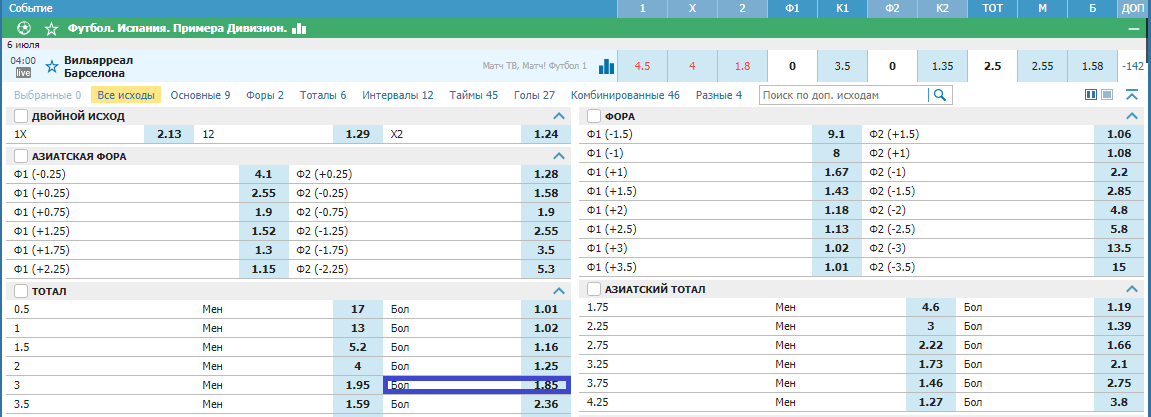Click the search magnifier button
This screenshot has height=417, width=1151.
pyautogui.click(x=940, y=95)
